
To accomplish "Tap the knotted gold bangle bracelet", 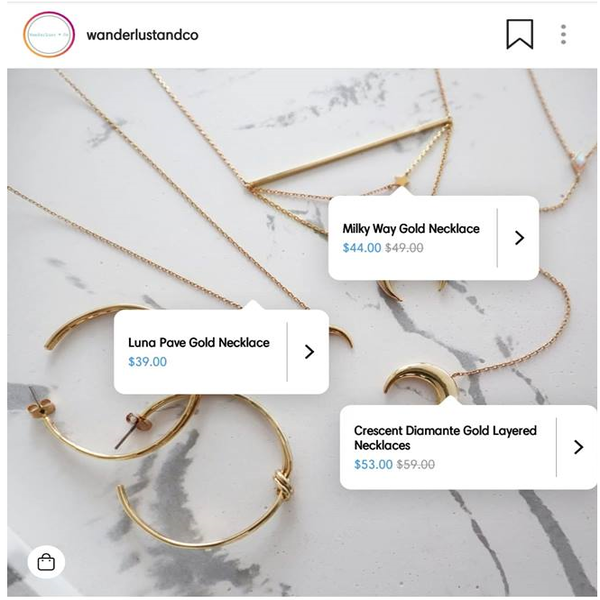I will click(207, 474).
